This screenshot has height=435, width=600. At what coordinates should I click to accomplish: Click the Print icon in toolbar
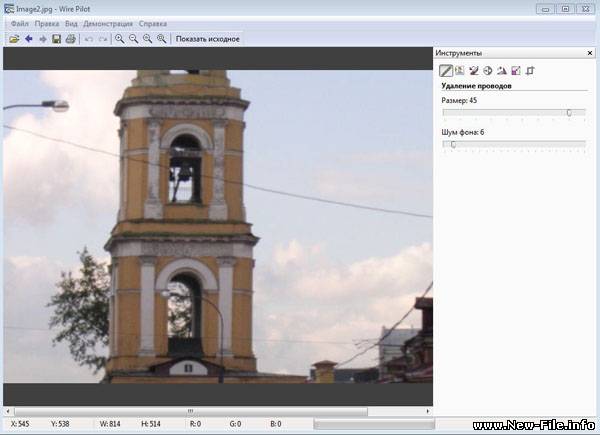[71, 39]
